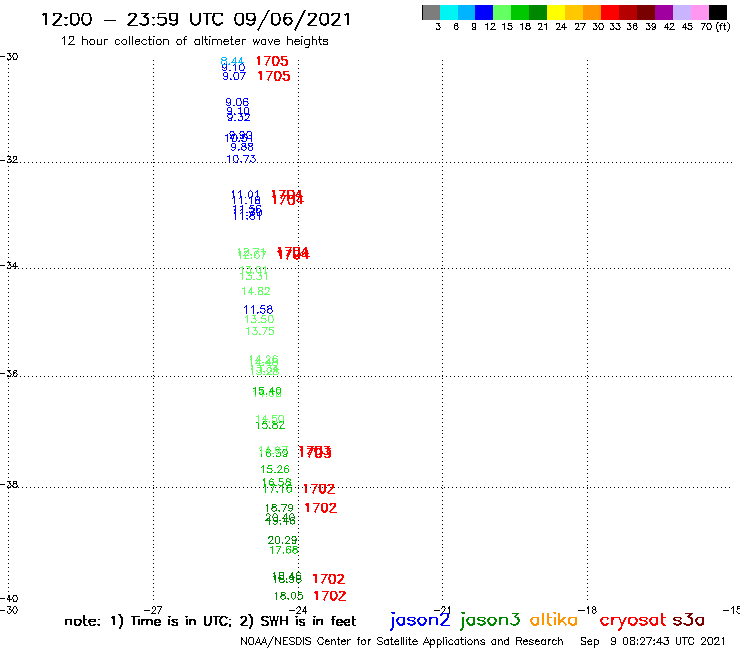Image resolution: width=740 pixels, height=650 pixels.
Task: Click latitude axis label -34
Action: 9,265
